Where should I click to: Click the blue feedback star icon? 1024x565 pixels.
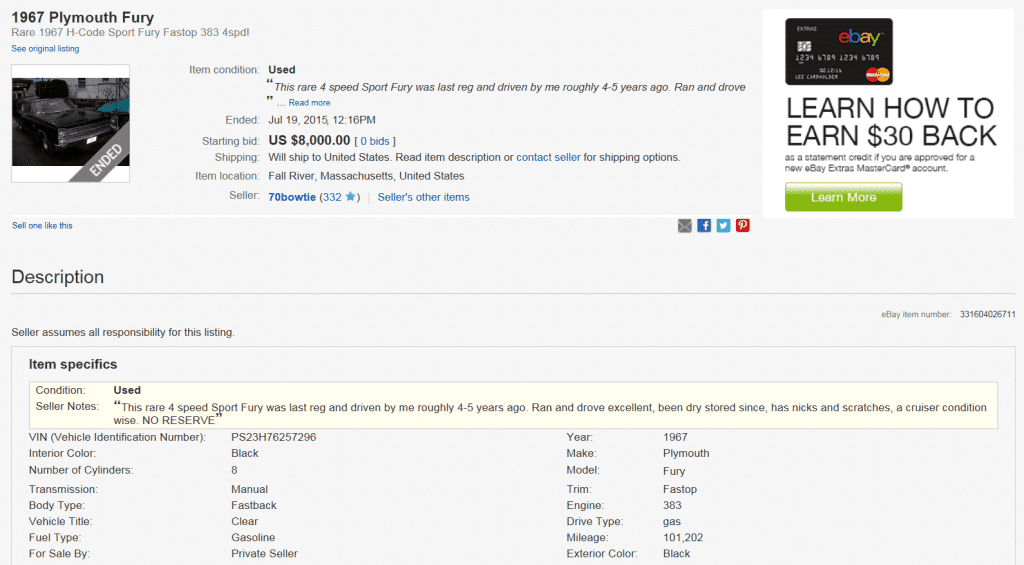click(x=350, y=197)
